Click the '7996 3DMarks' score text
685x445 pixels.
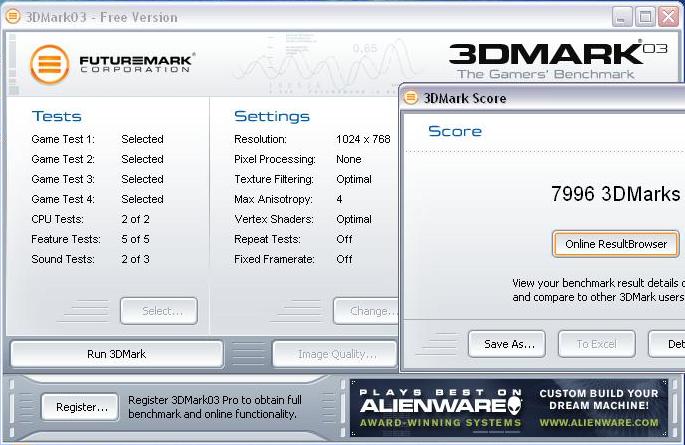tap(616, 194)
